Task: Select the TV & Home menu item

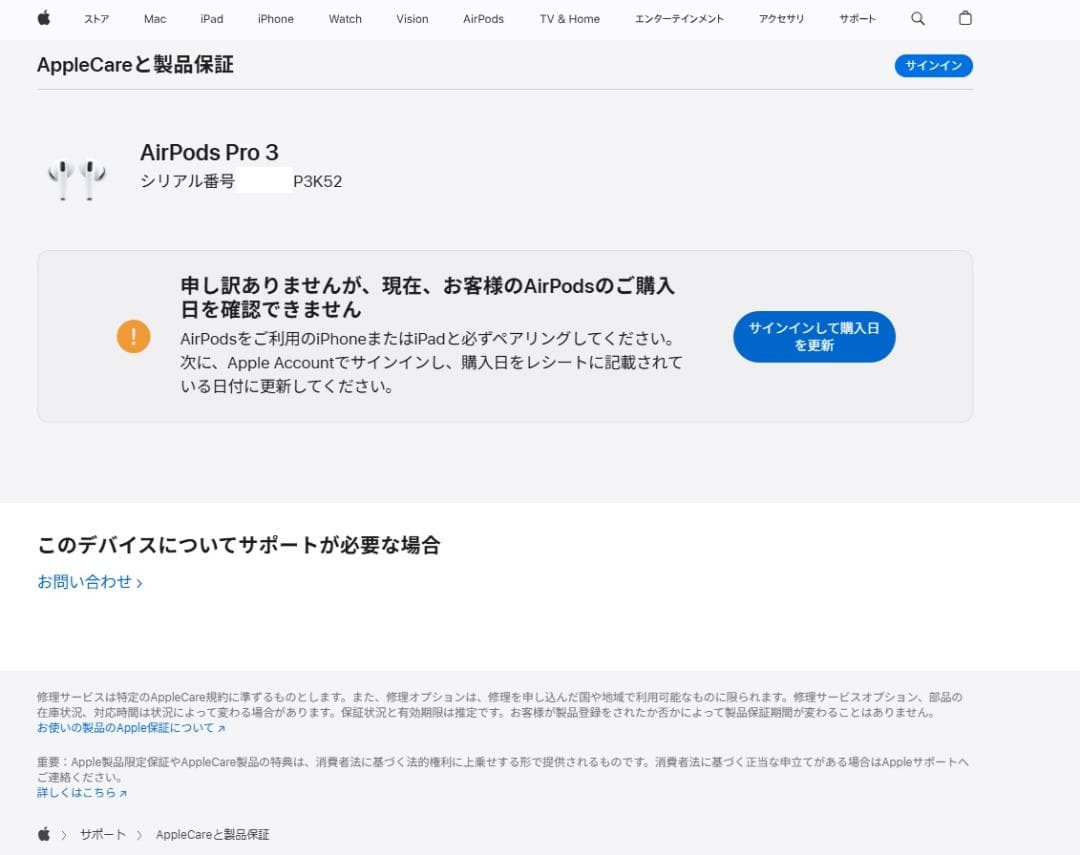Action: [568, 18]
